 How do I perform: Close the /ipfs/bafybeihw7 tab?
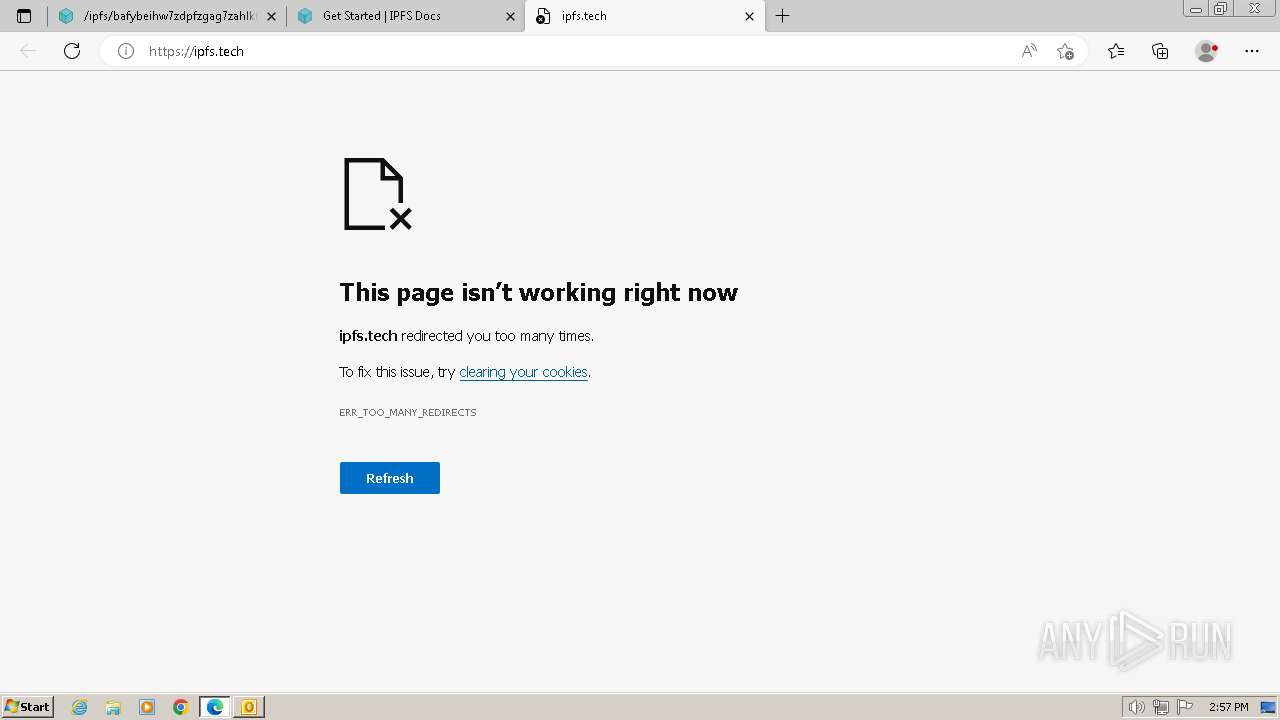(x=271, y=16)
